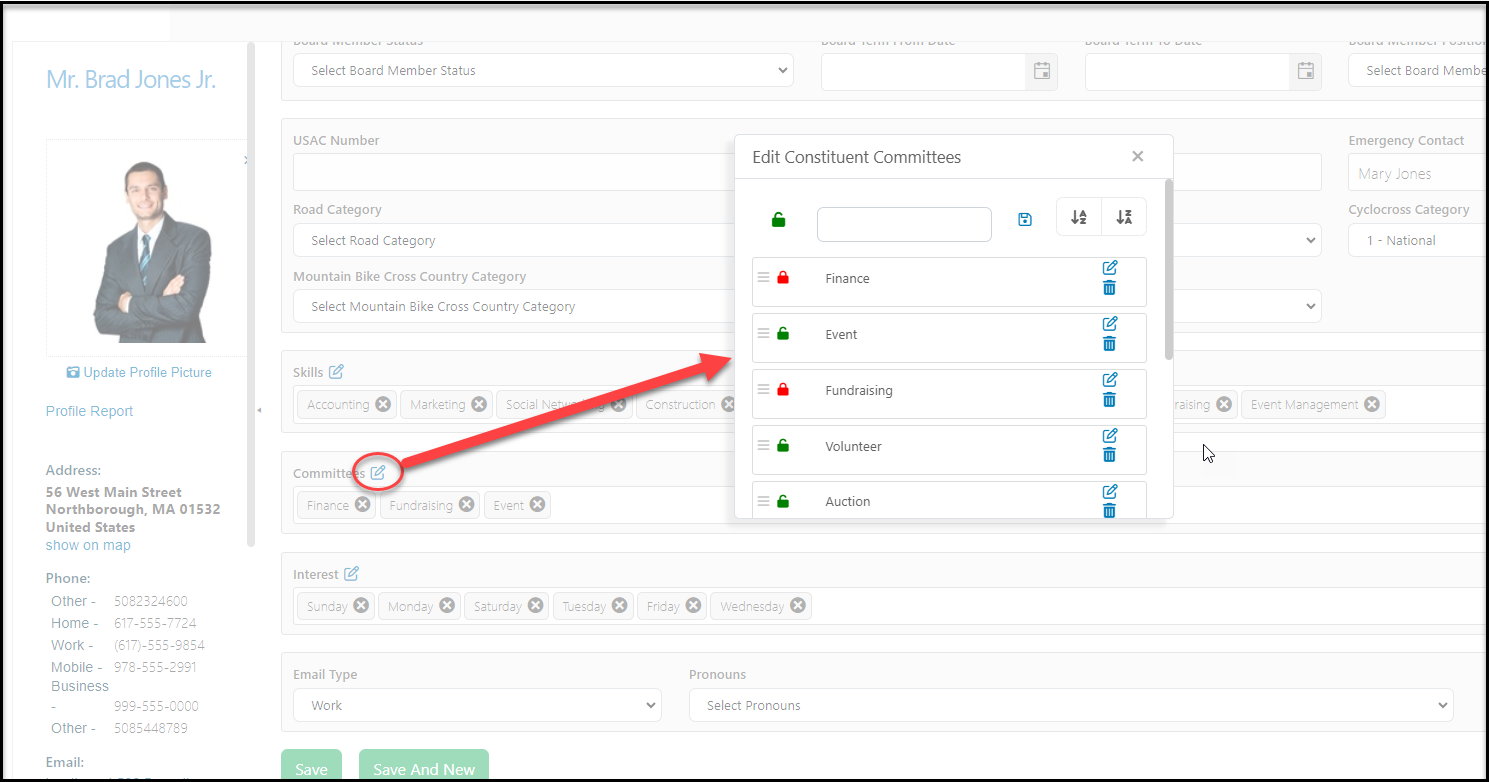Toggle the red lock on Fundraising
This screenshot has width=1489, height=782.
click(x=783, y=390)
